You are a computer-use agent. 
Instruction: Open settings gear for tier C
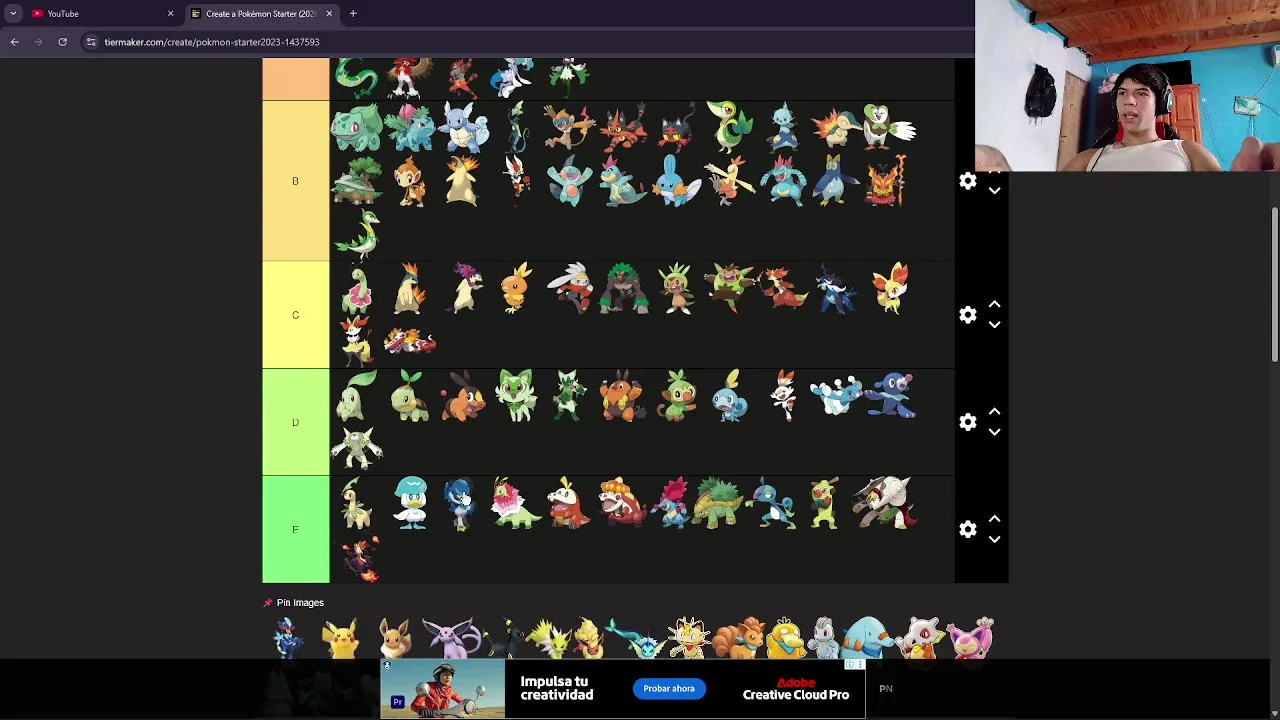(x=967, y=315)
